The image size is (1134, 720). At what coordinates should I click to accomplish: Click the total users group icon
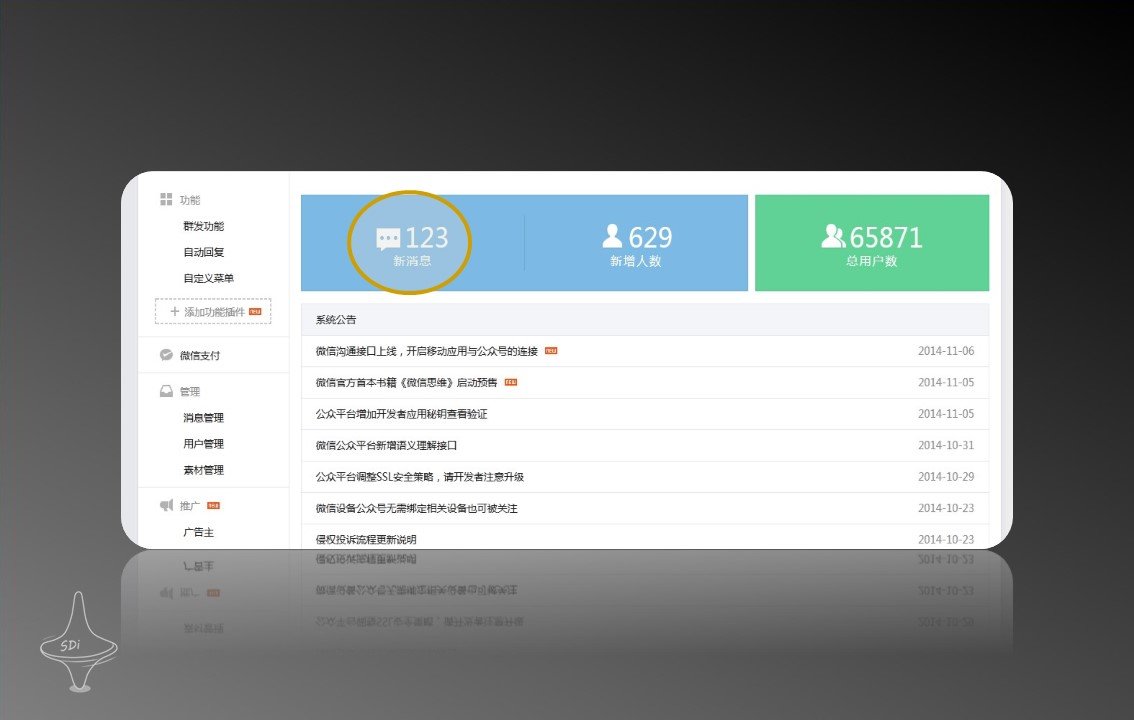click(x=833, y=236)
